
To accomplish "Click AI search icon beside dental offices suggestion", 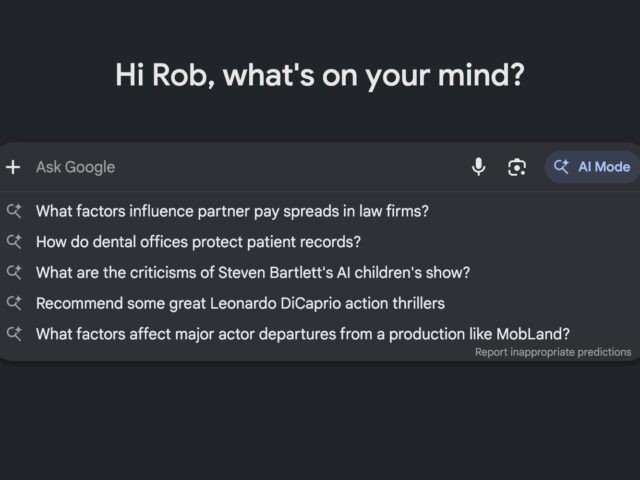I will pyautogui.click(x=14, y=241).
